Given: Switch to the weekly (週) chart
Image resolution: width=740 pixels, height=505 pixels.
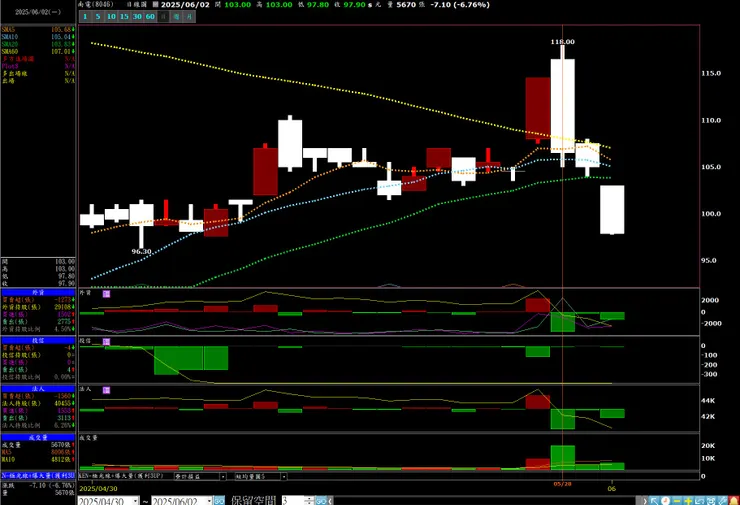Looking at the screenshot, I should (176, 17).
